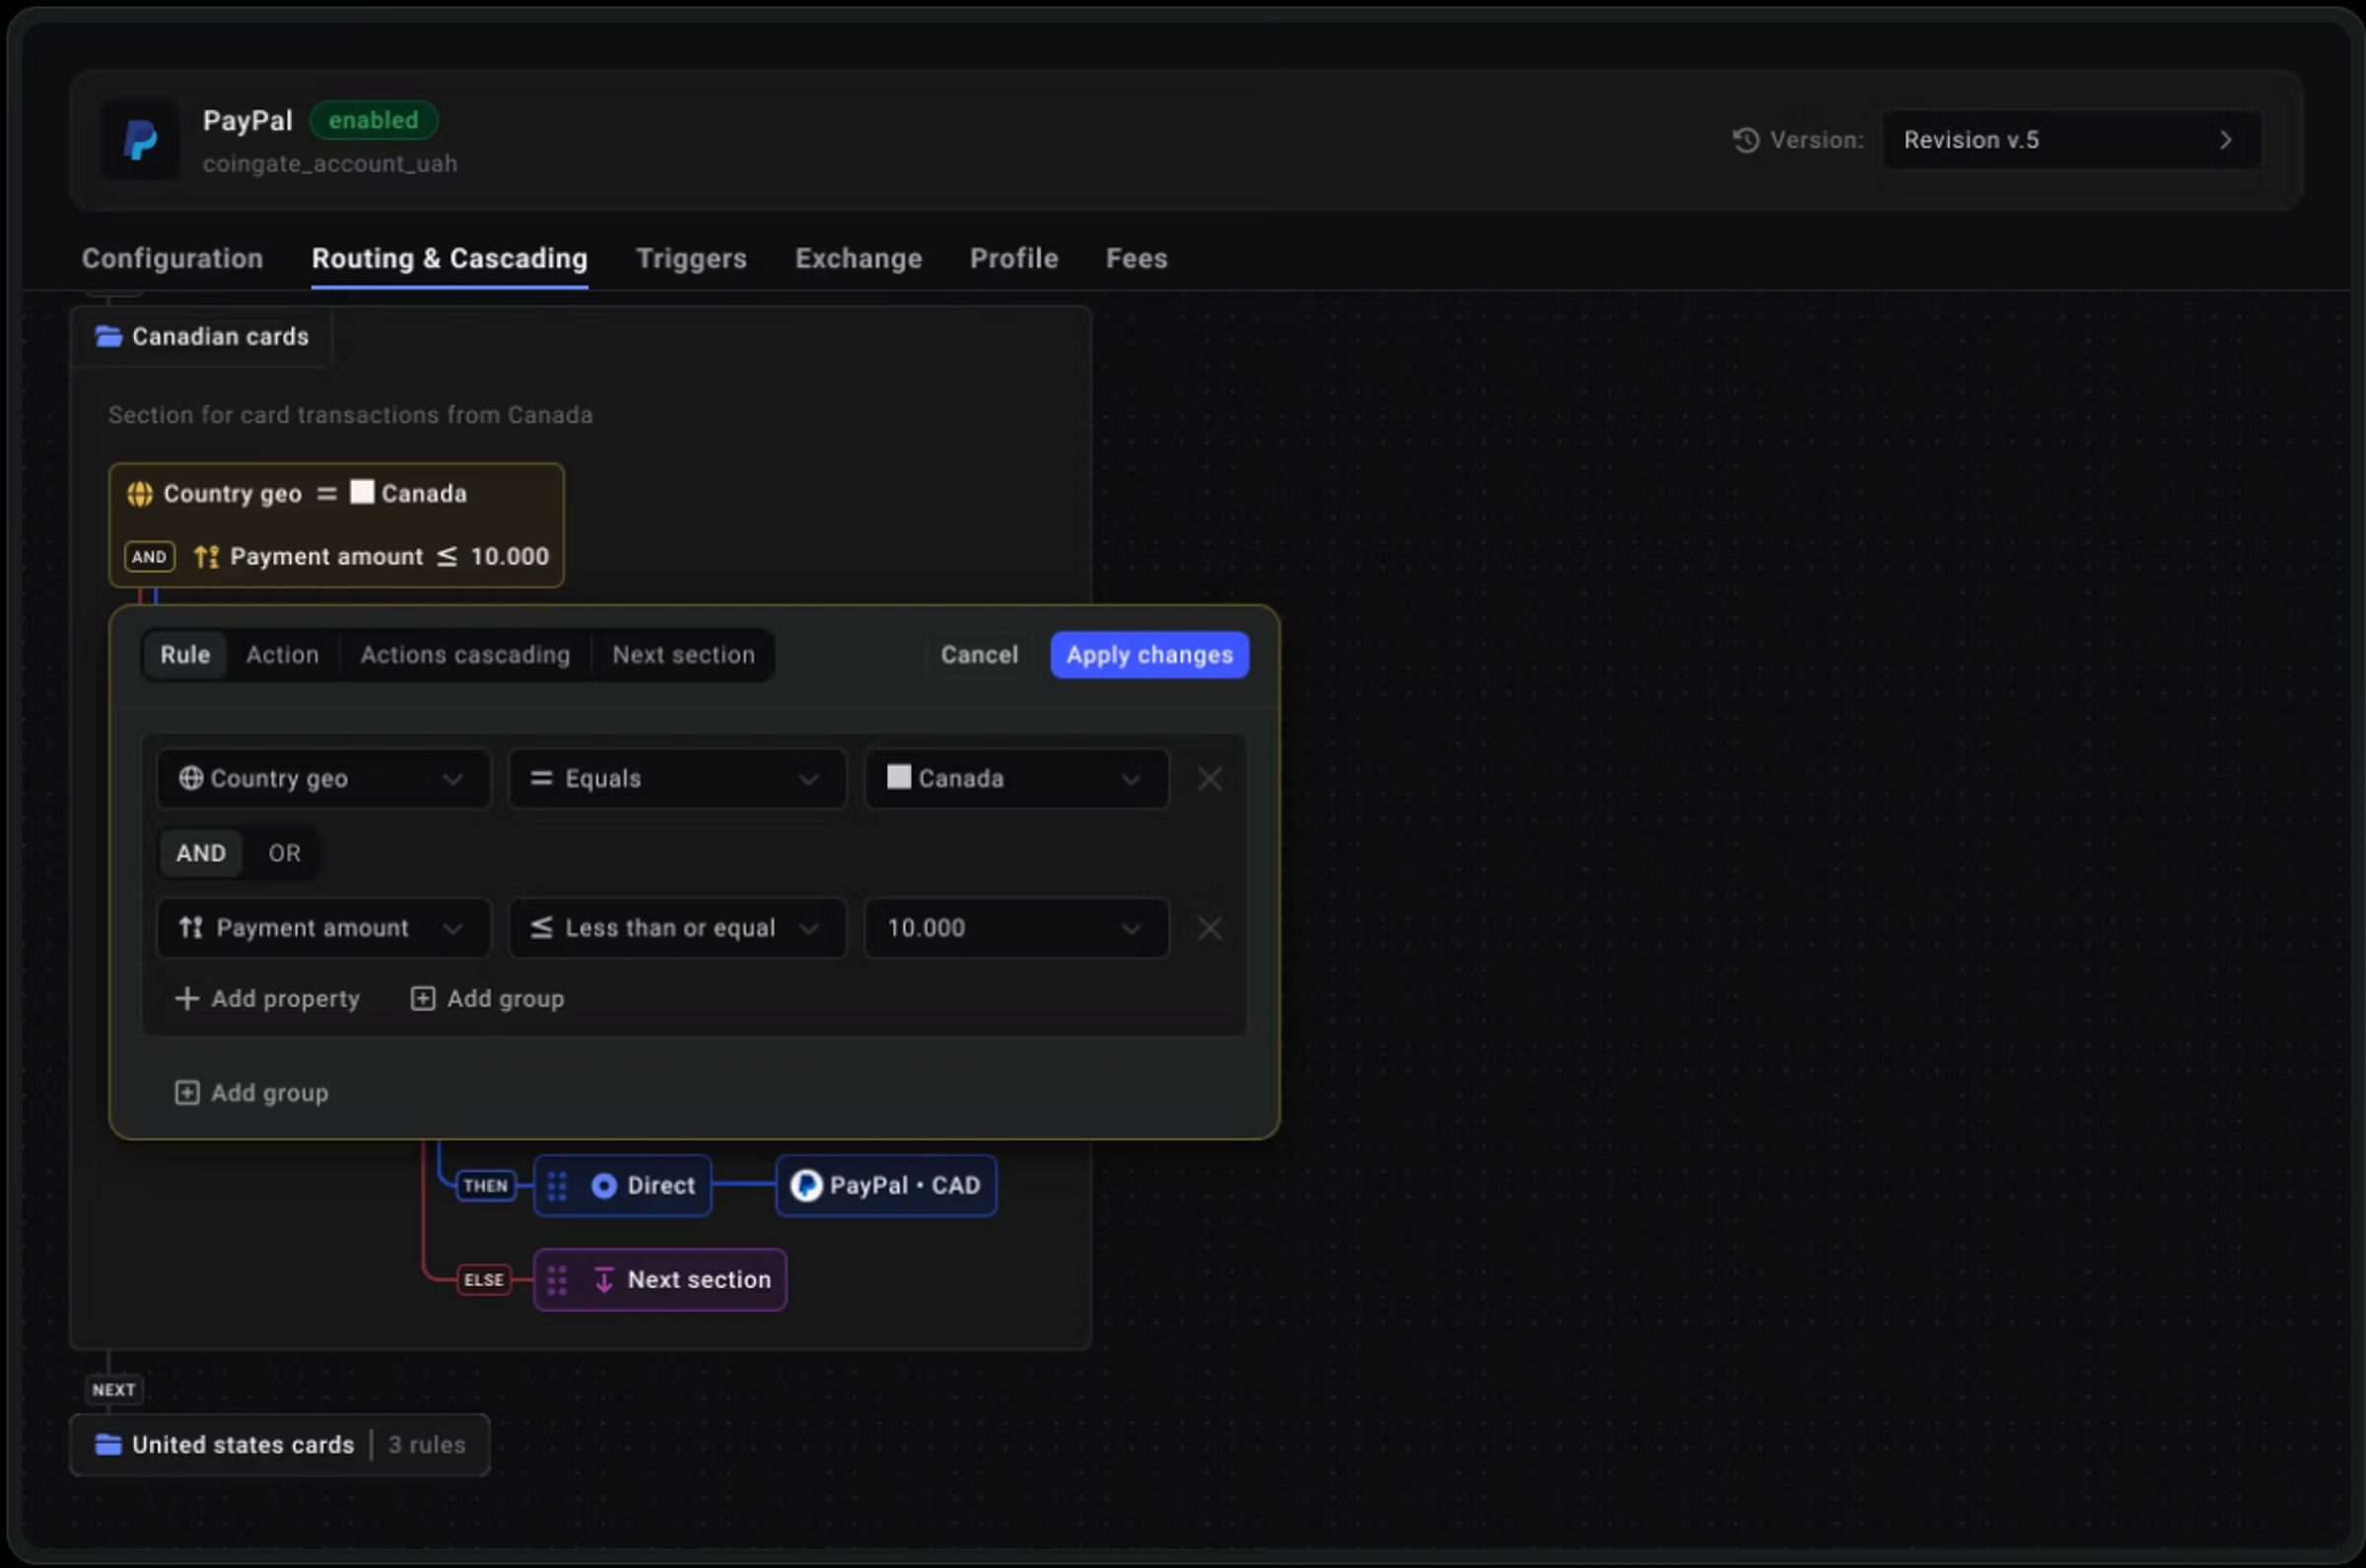Switch to the Fees tab

(1136, 258)
